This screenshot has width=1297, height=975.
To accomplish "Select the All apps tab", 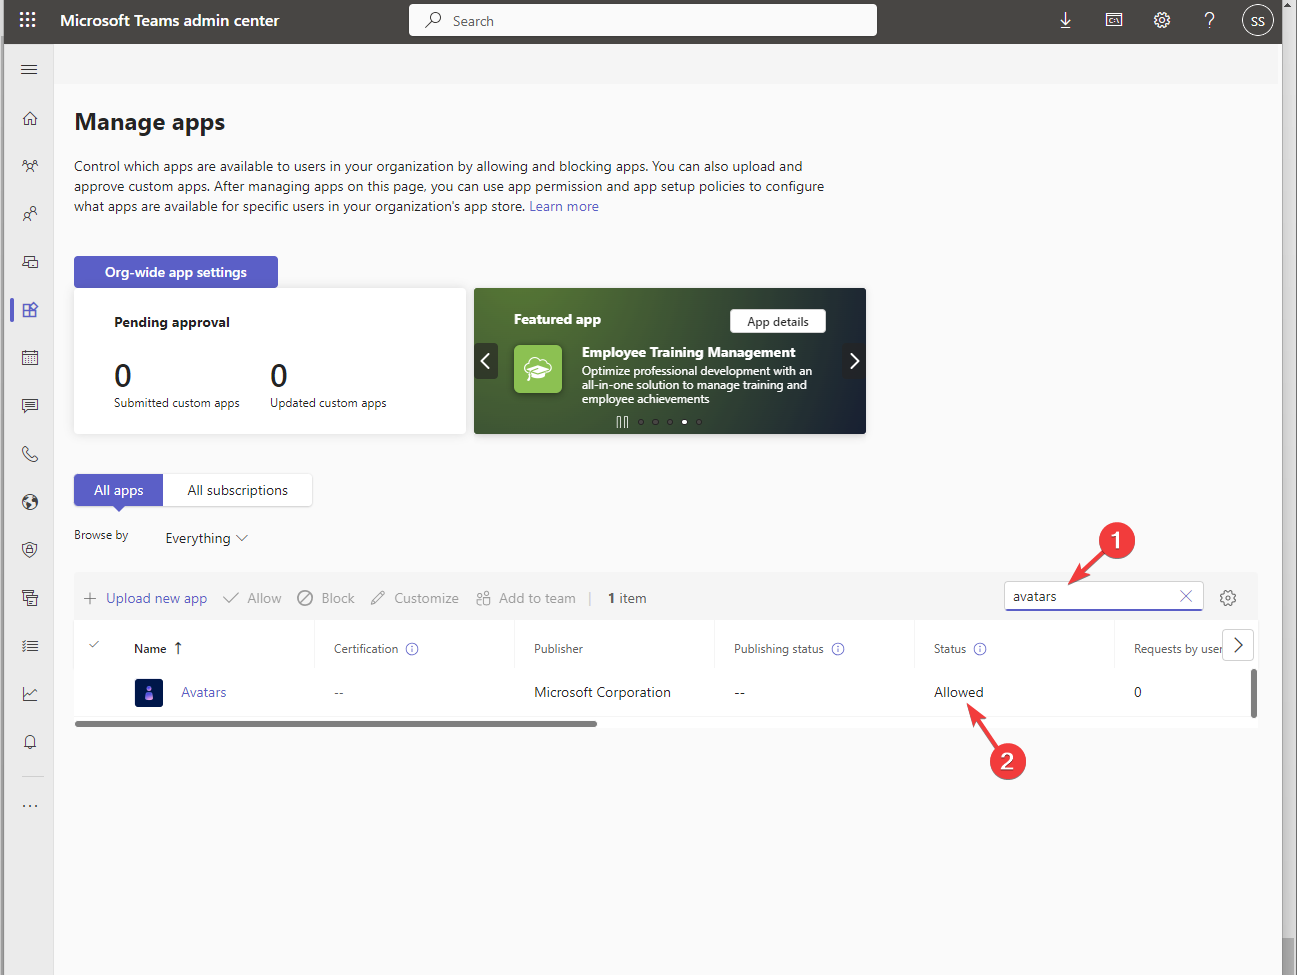I will coord(117,490).
